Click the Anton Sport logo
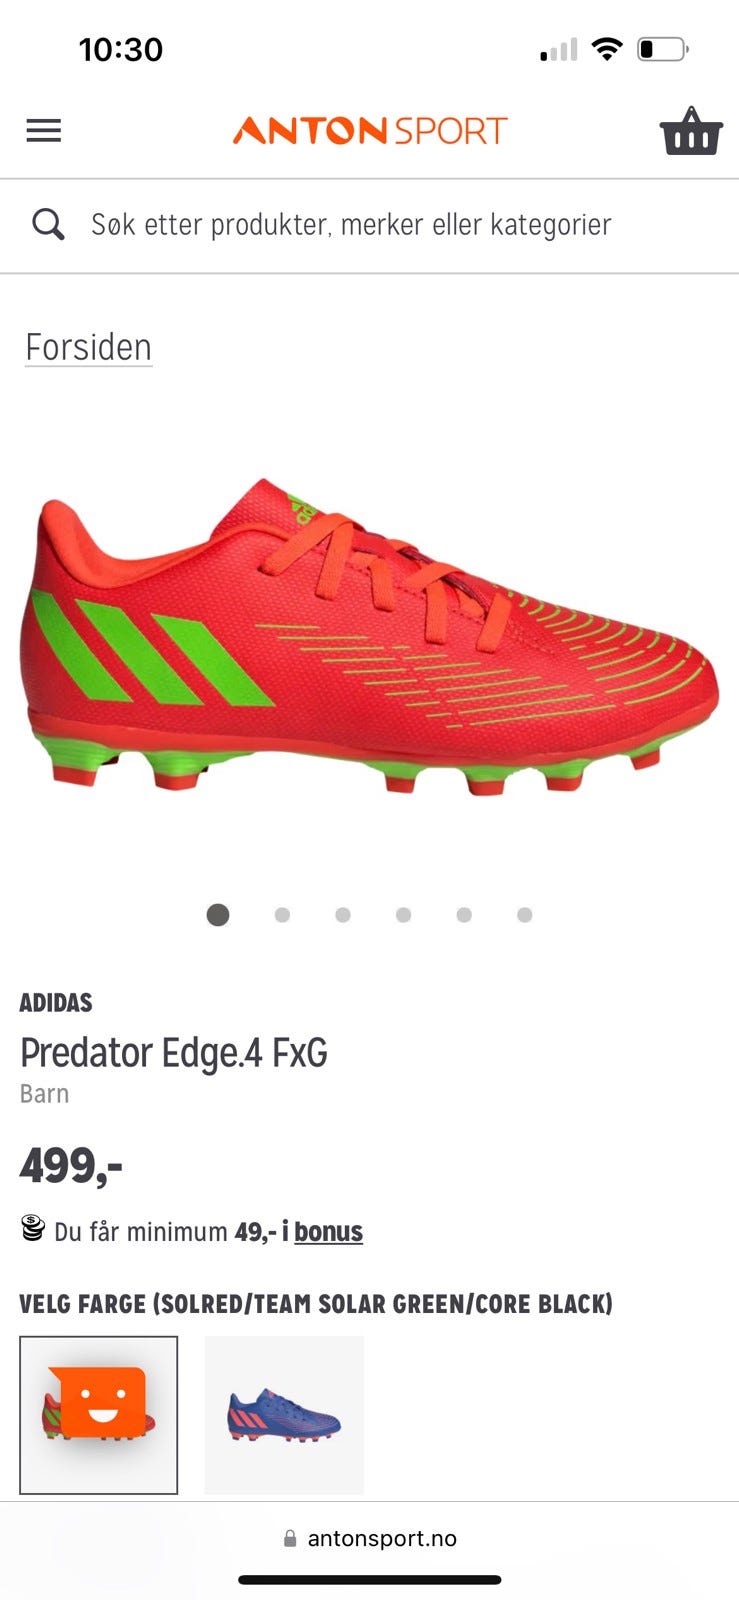Screen dimensions: 739x1600 coord(370,131)
